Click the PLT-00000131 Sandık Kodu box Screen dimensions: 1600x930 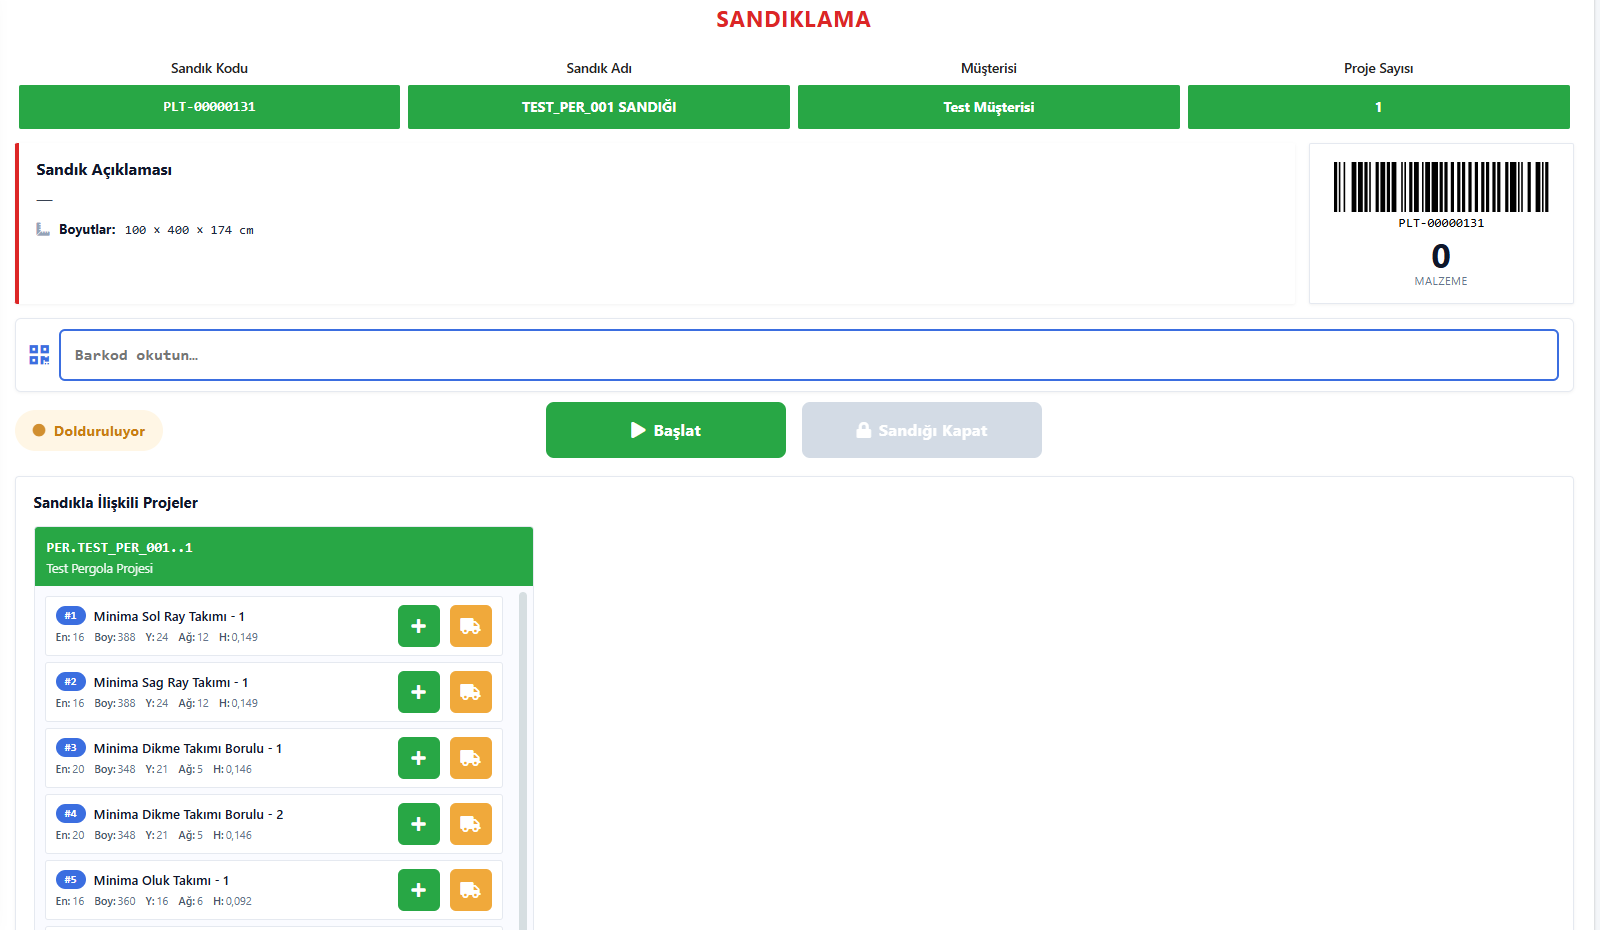point(209,107)
